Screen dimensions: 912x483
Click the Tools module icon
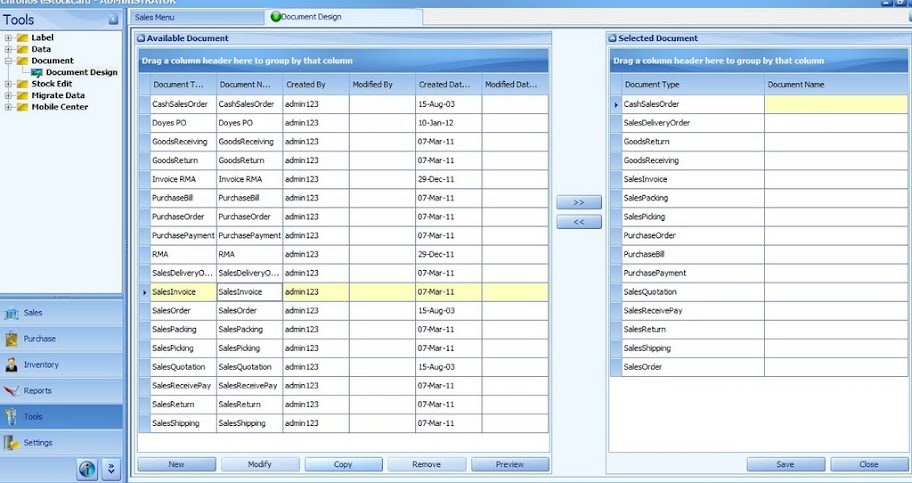12,417
